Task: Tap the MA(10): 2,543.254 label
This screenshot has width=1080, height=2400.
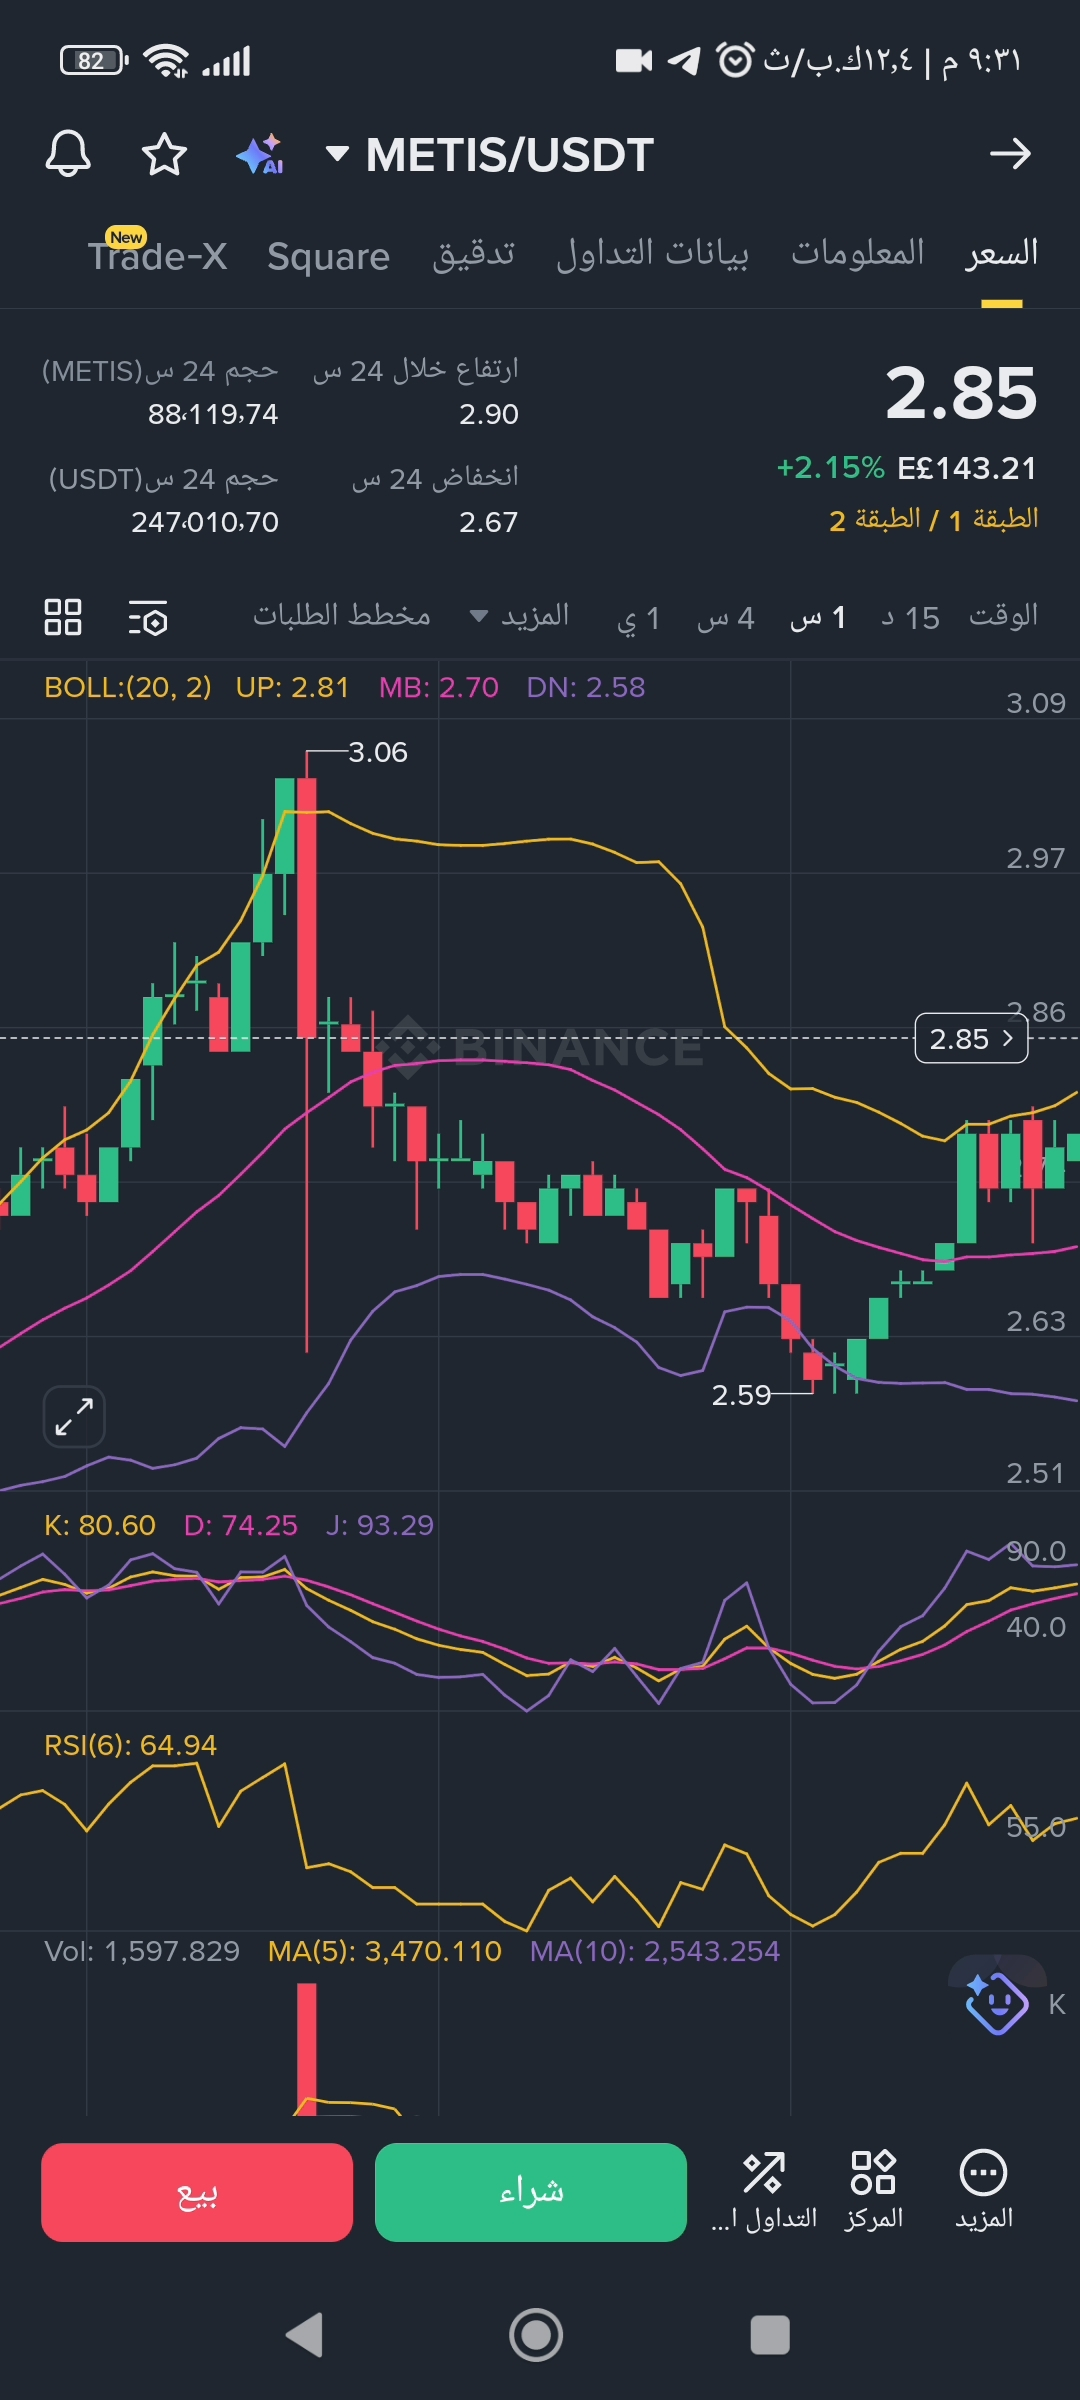Action: (654, 1951)
